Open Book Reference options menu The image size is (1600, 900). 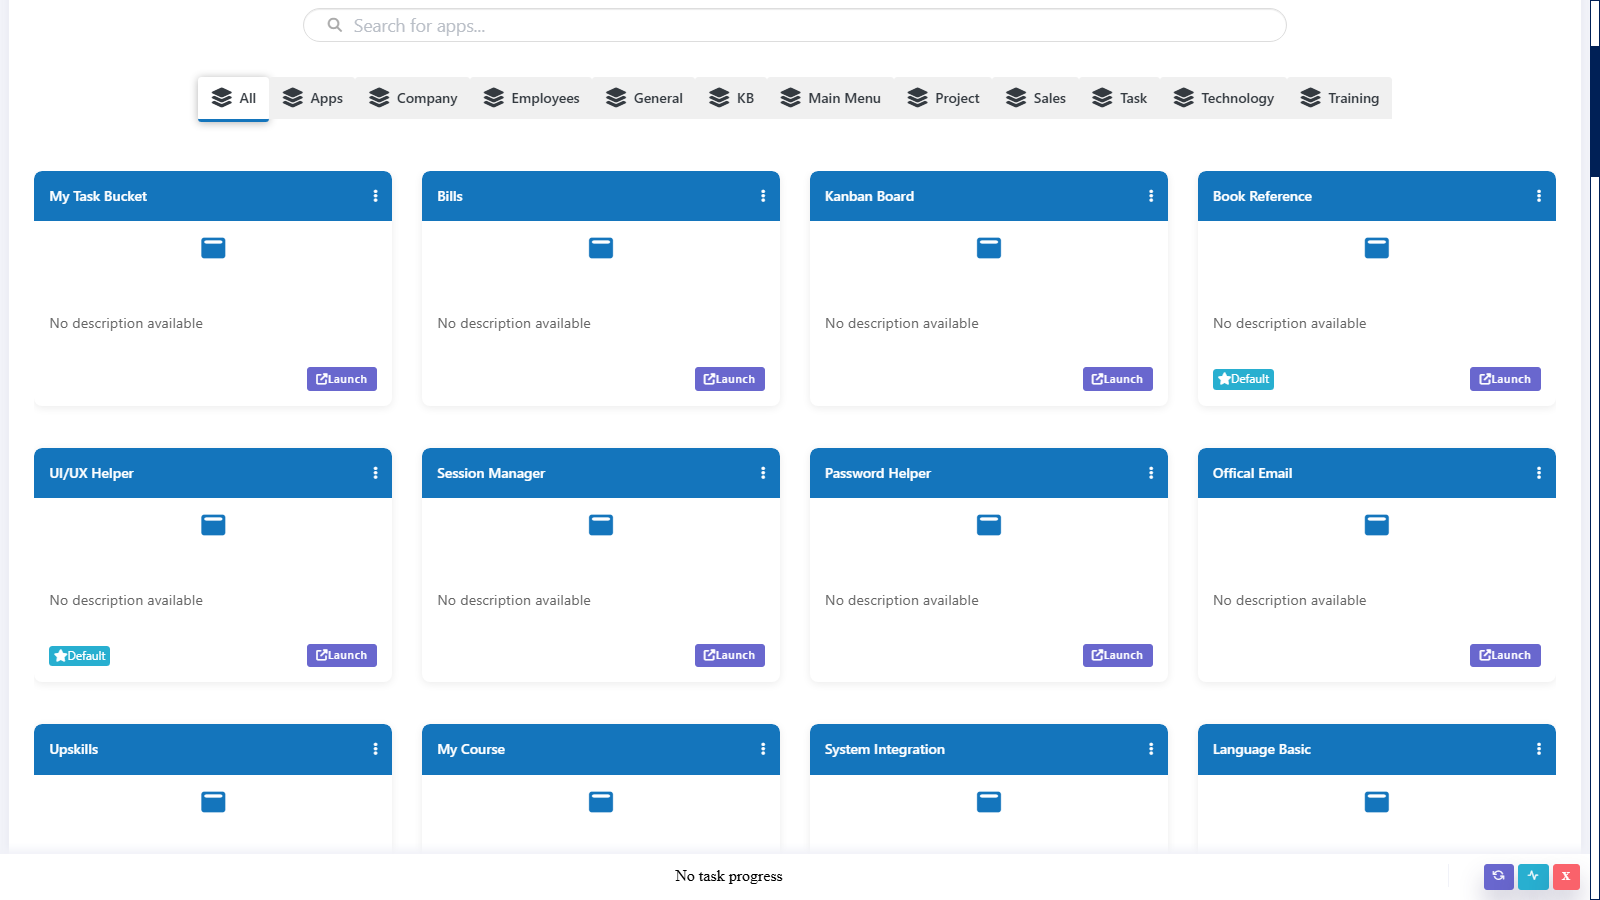pyautogui.click(x=1539, y=196)
